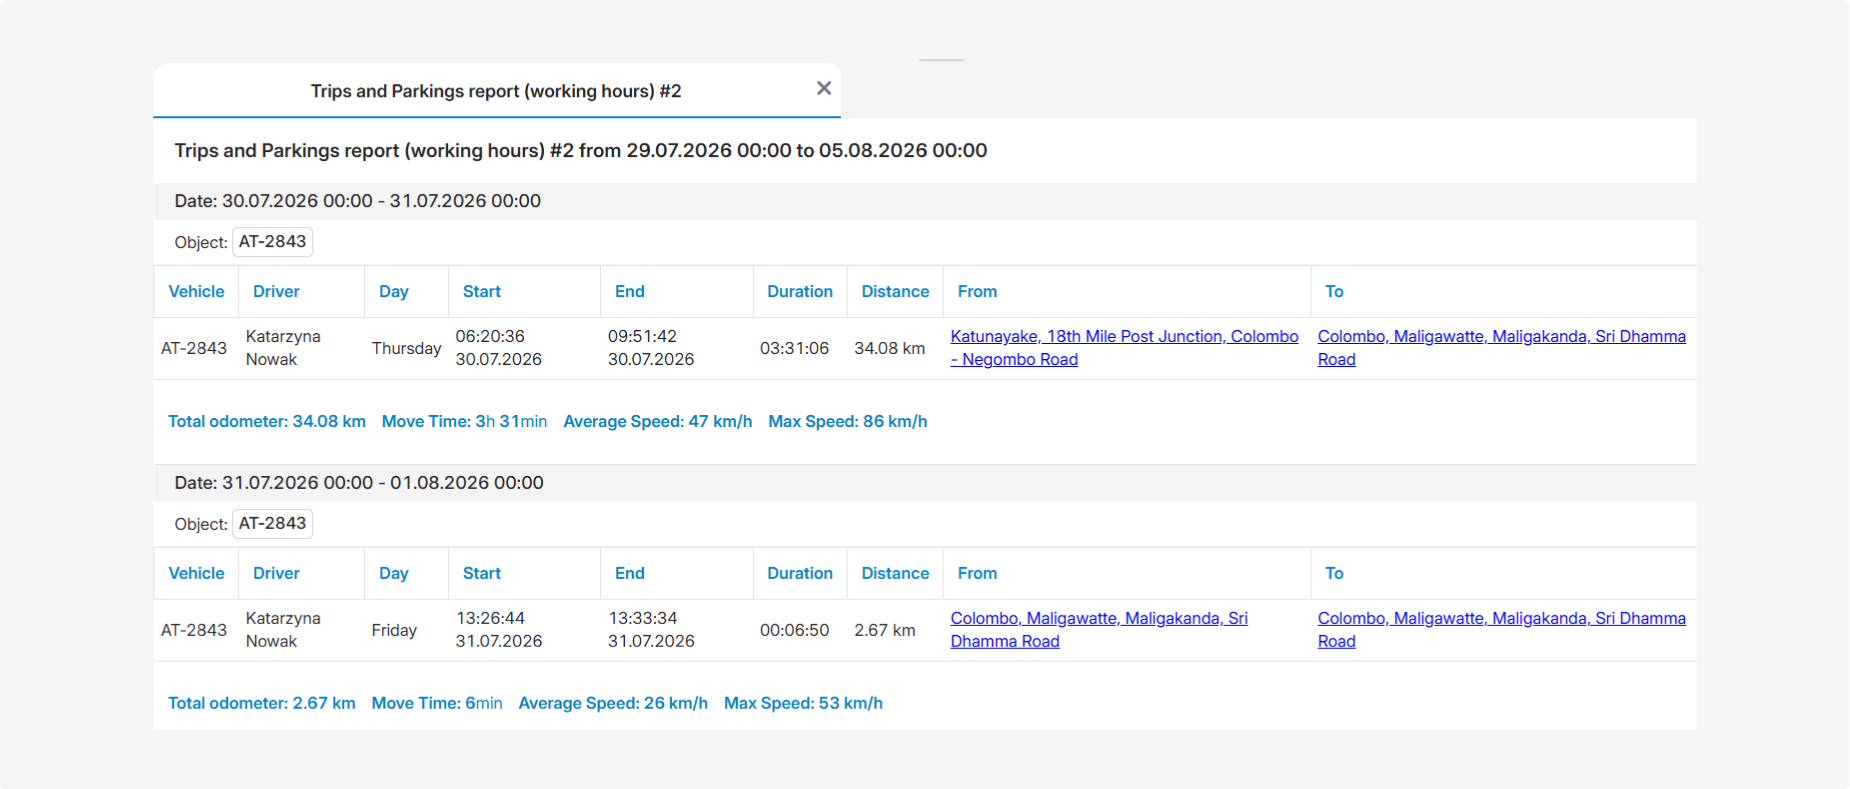The height and width of the screenshot is (789, 1850).
Task: Sort the first table by Vehicle column
Action: coord(196,292)
